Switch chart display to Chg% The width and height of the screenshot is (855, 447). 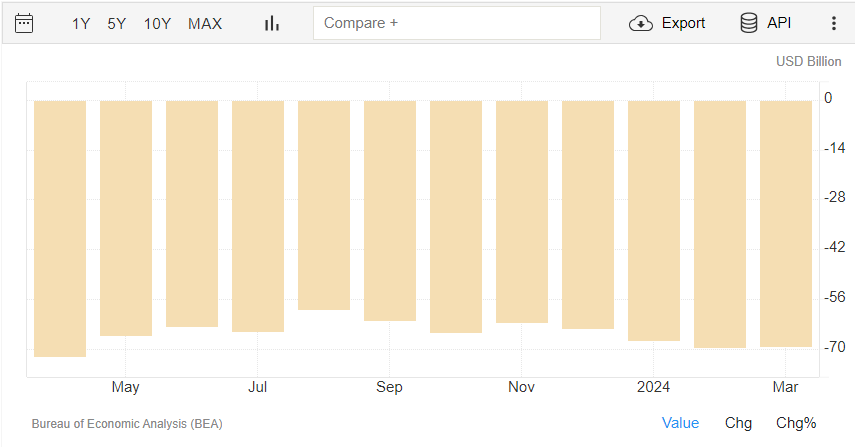(x=796, y=423)
